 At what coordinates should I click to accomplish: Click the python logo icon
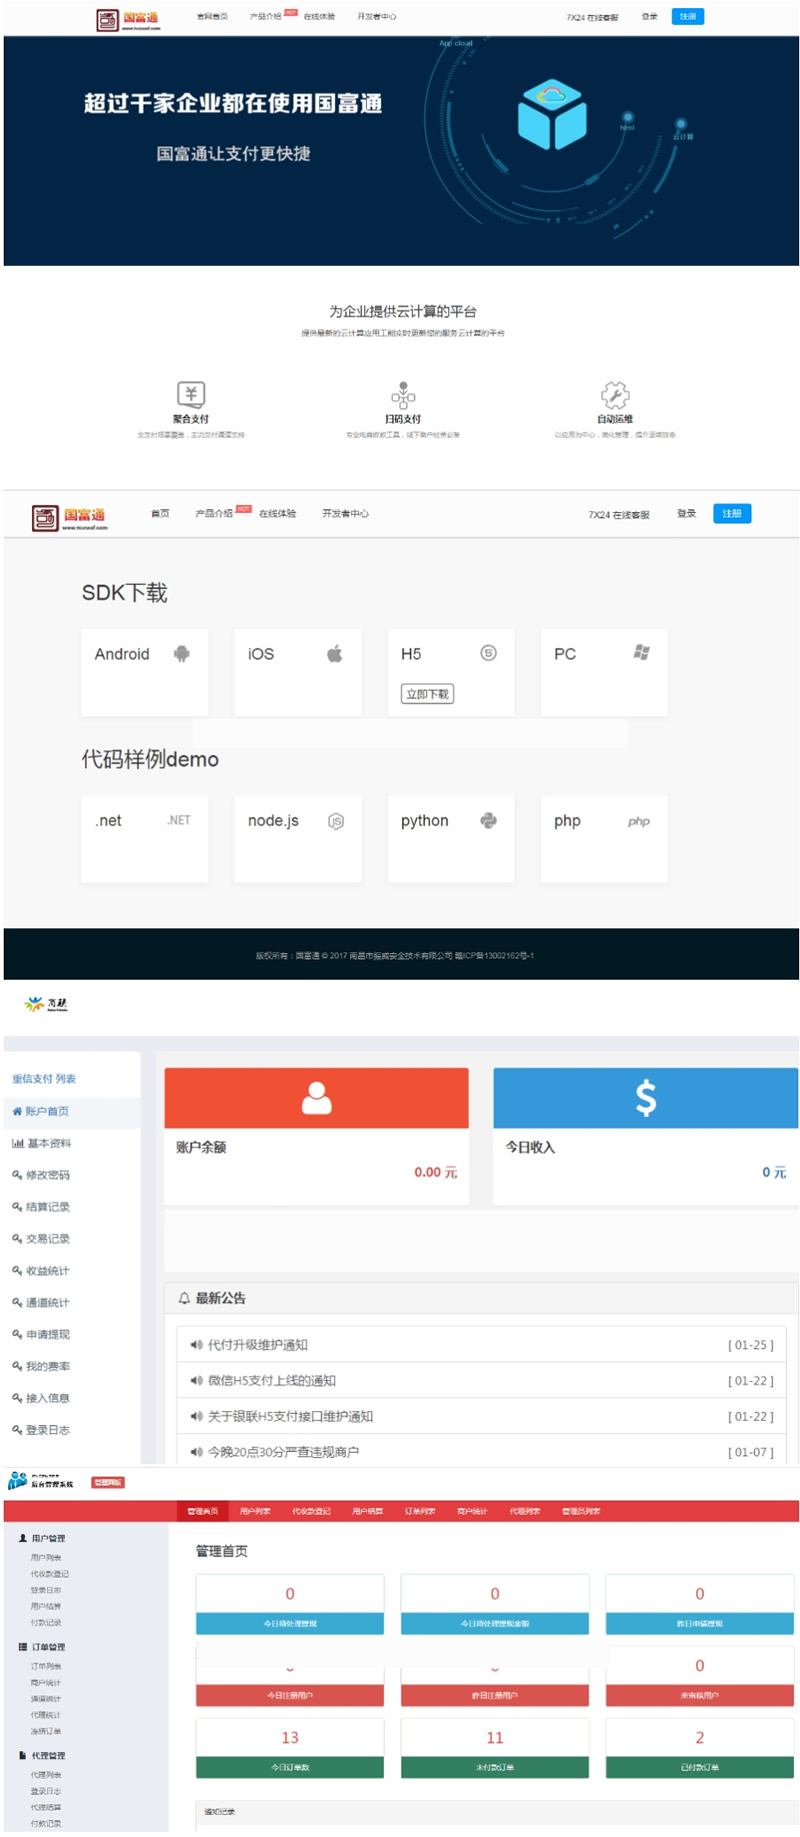488,821
